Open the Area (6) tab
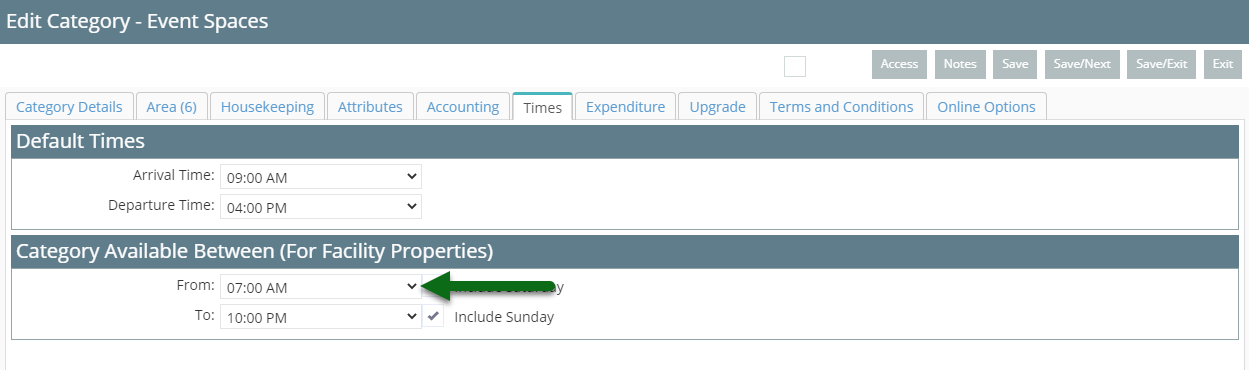The image size is (1249, 370). (171, 107)
